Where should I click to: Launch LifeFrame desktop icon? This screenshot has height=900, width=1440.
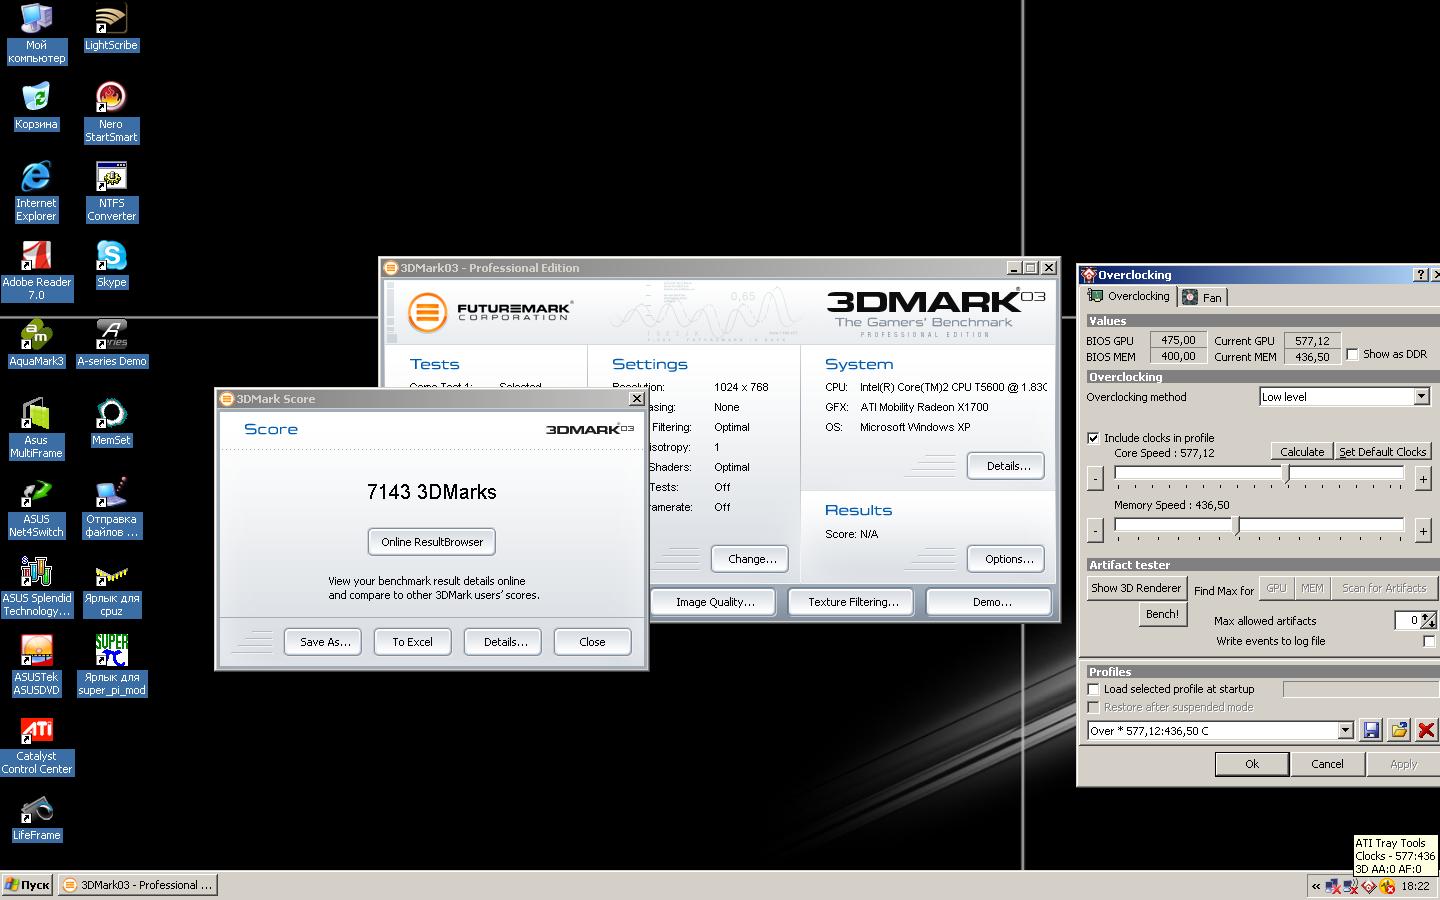pos(36,817)
